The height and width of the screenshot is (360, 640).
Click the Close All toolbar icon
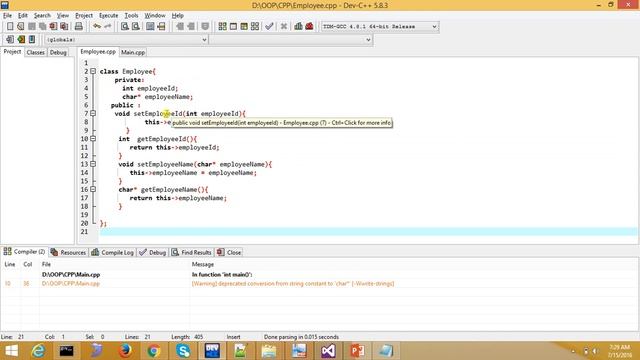pyautogui.click(x=64, y=26)
